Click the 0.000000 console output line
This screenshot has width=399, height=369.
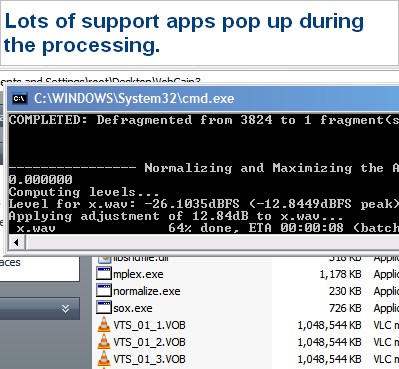point(40,180)
